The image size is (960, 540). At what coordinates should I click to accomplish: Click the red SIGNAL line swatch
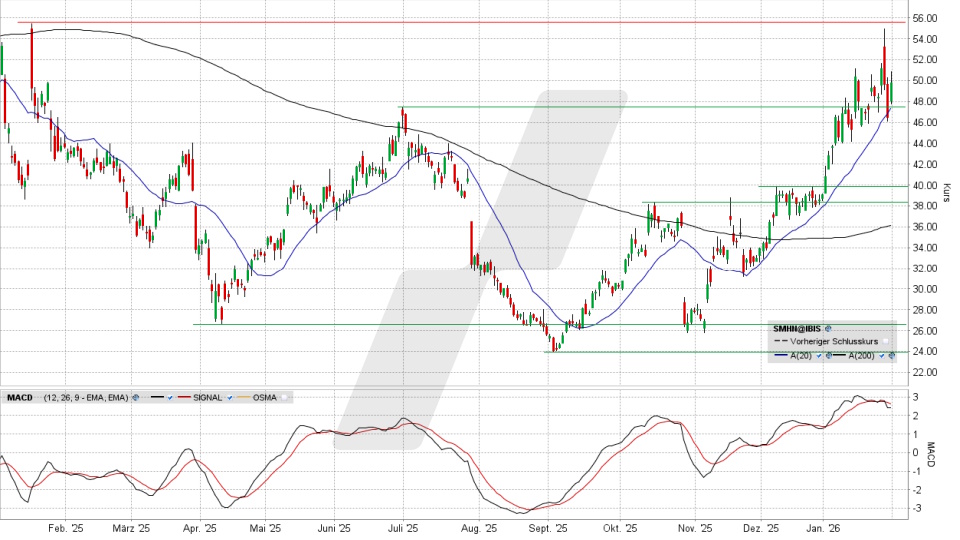(x=187, y=396)
